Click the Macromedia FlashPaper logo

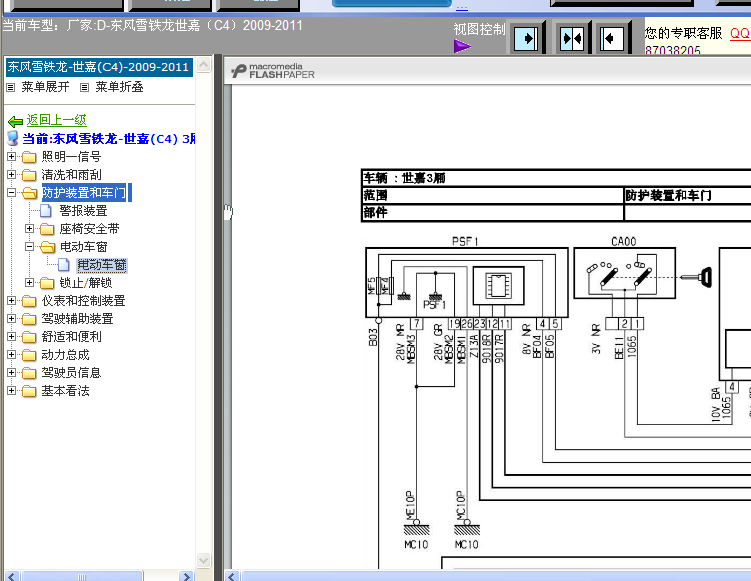(x=273, y=71)
